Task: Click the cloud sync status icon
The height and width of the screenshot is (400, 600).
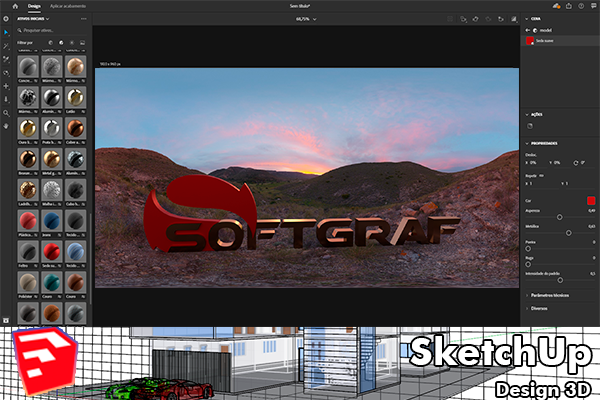Action: (556, 6)
